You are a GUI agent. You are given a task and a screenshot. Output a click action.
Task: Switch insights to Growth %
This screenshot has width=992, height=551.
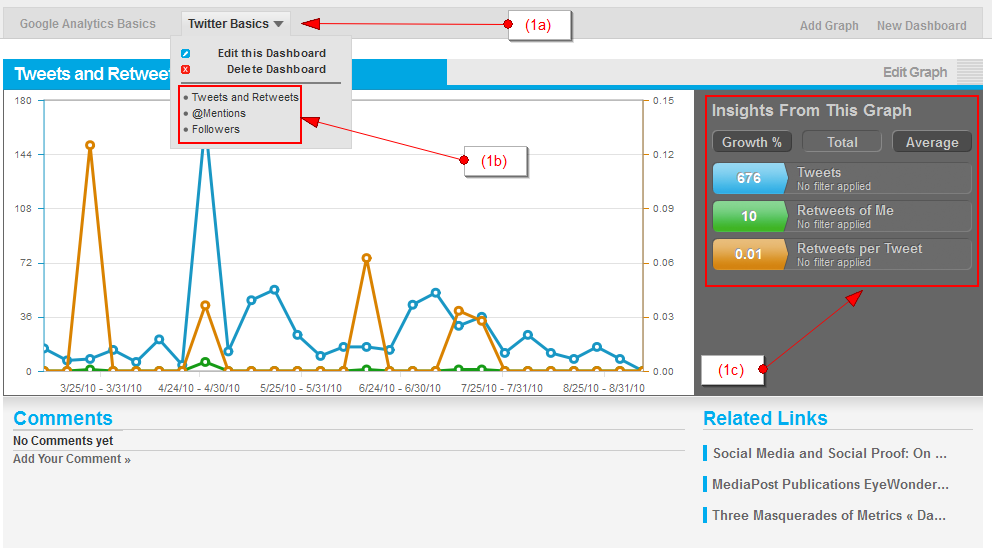752,142
